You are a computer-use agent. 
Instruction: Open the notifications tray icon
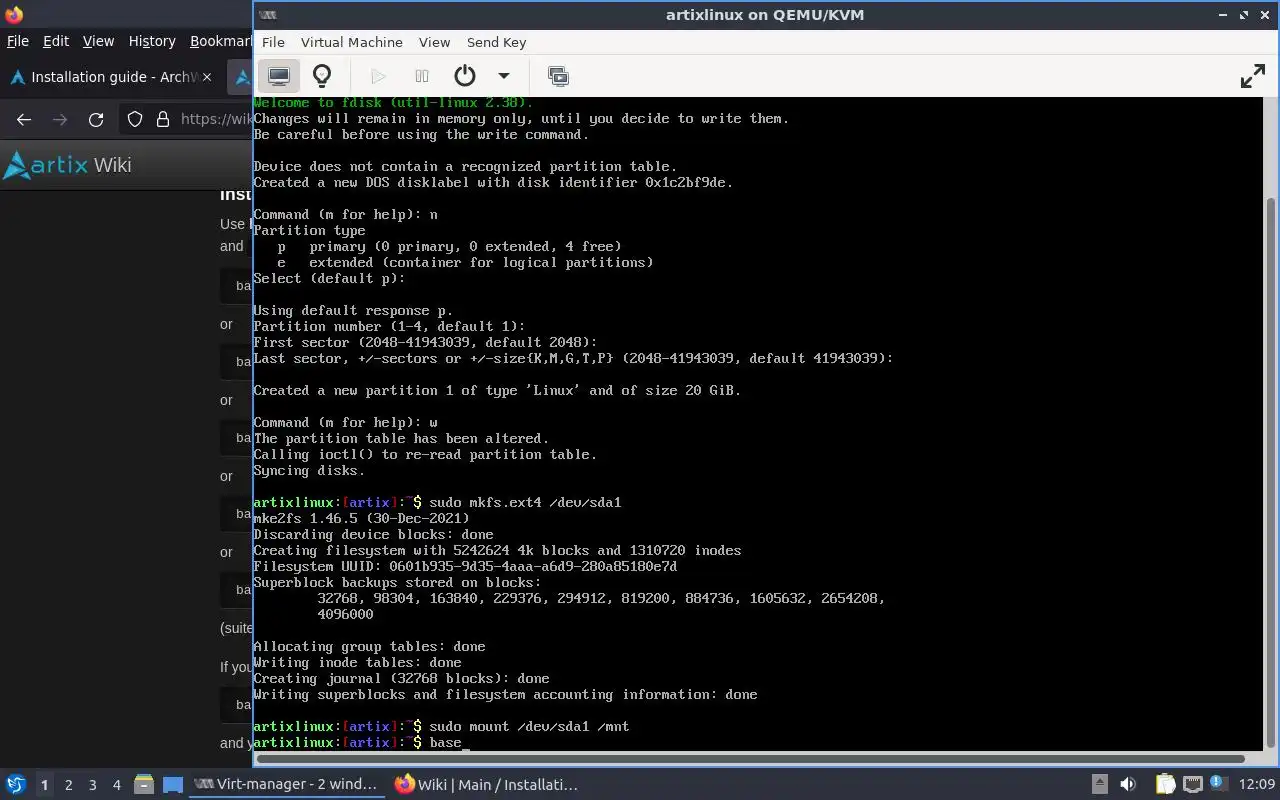1218,783
